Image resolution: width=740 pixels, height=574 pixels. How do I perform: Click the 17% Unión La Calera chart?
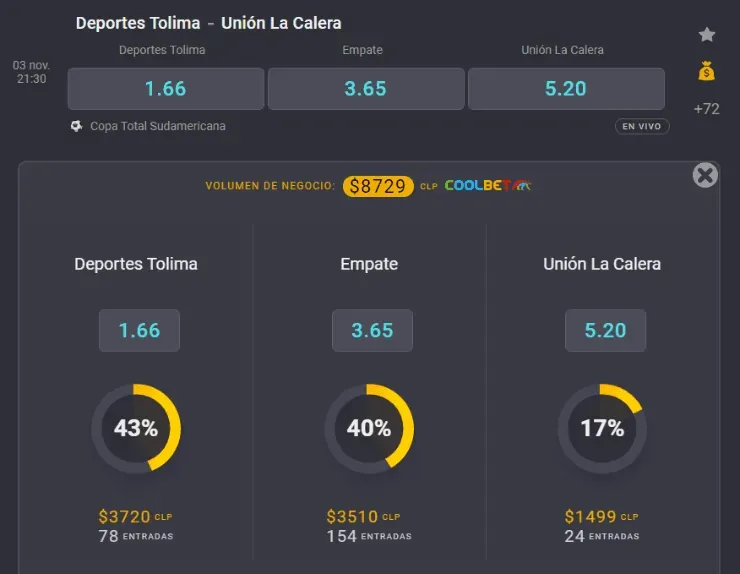[602, 428]
